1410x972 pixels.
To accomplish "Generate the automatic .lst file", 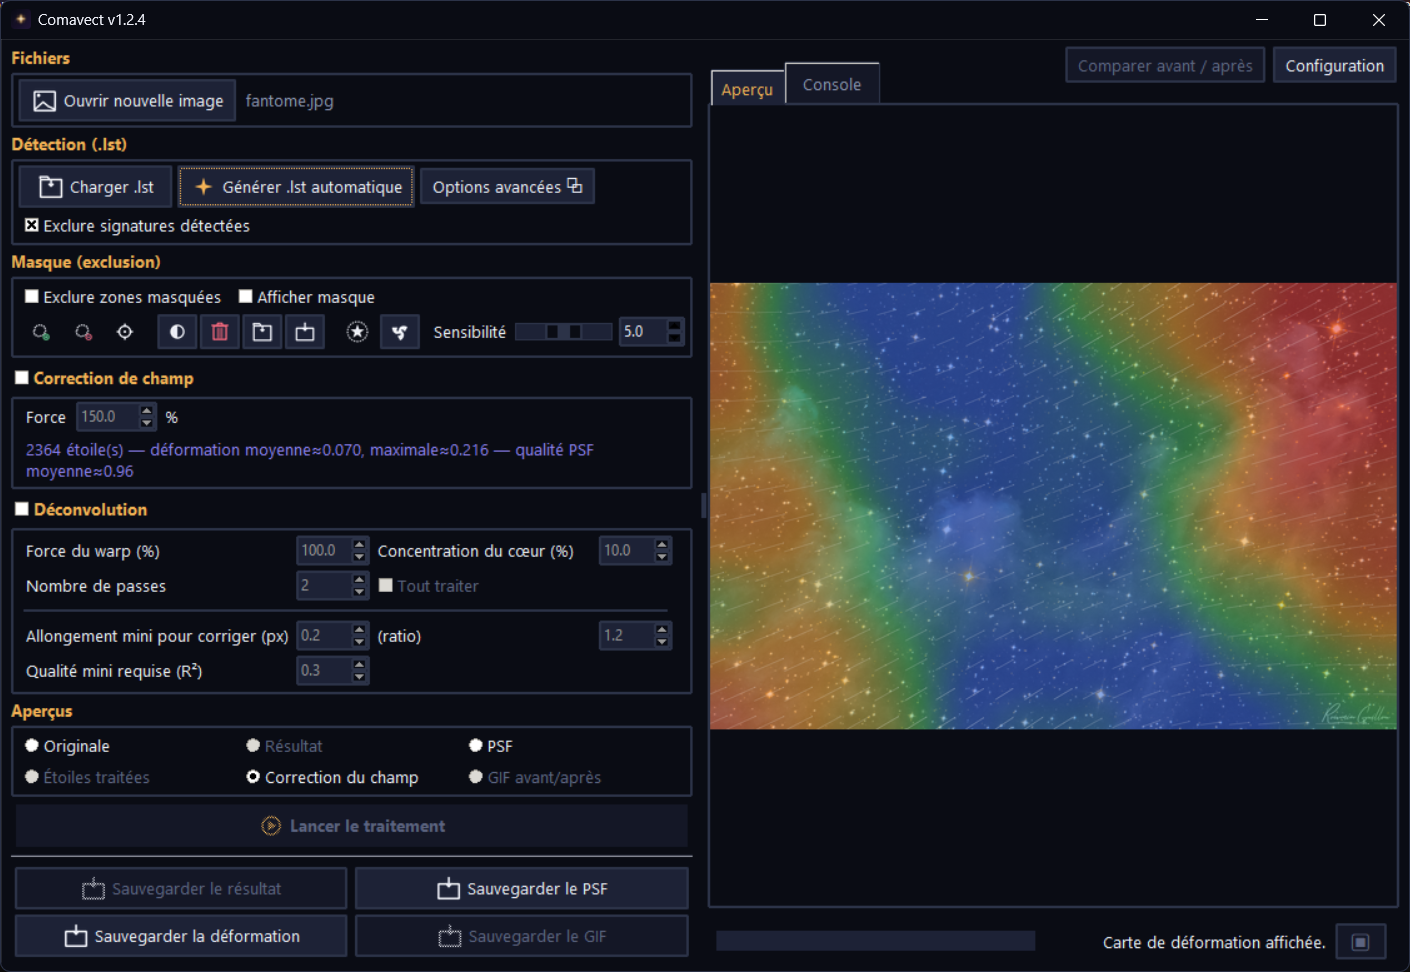I will coord(297,187).
